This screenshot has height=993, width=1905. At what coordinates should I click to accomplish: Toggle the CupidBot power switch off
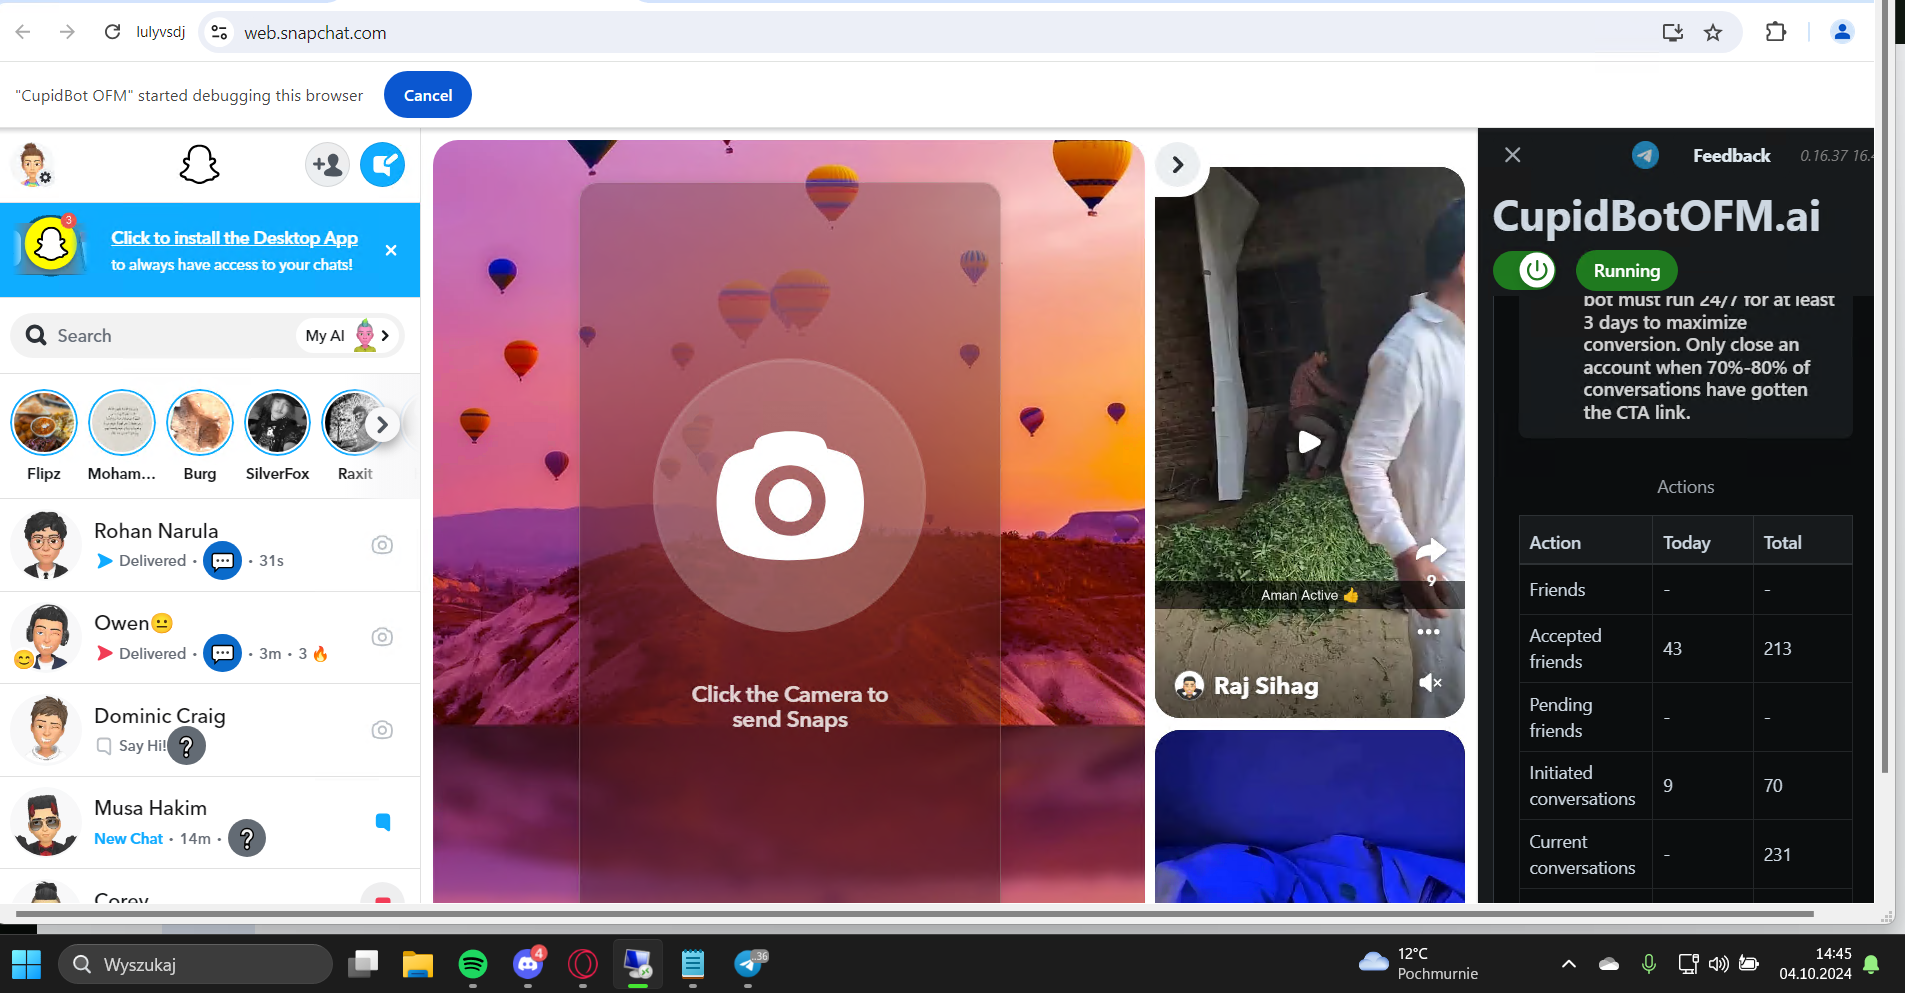pos(1525,270)
